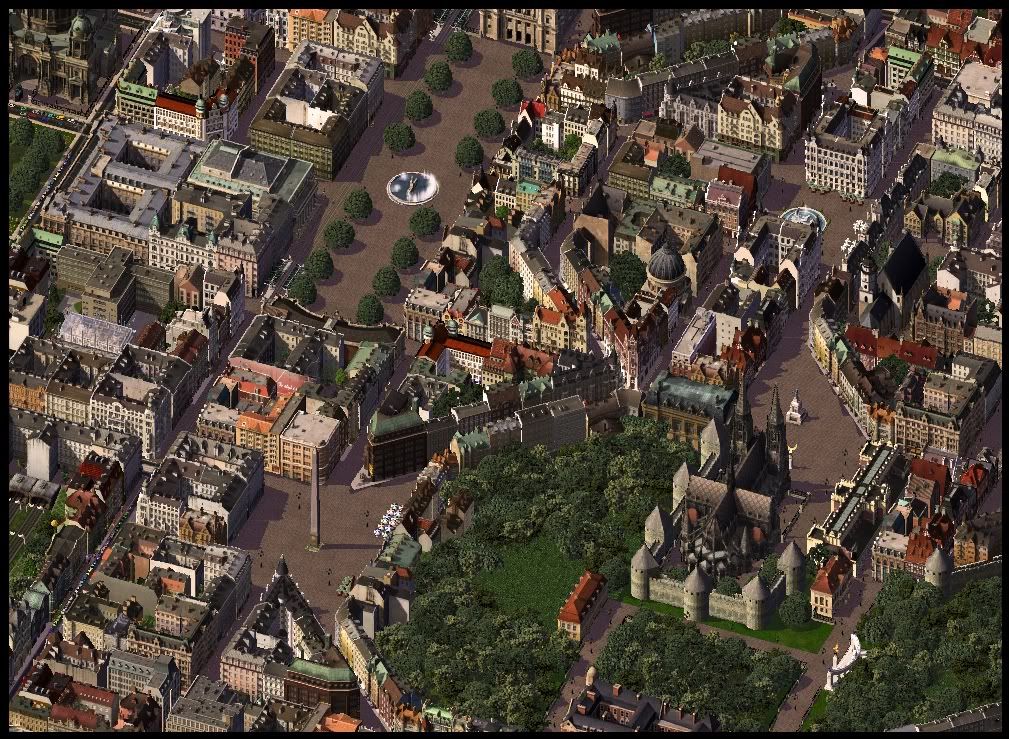Select the small blue fountain in the right square
This screenshot has height=739, width=1009.
pyautogui.click(x=803, y=218)
